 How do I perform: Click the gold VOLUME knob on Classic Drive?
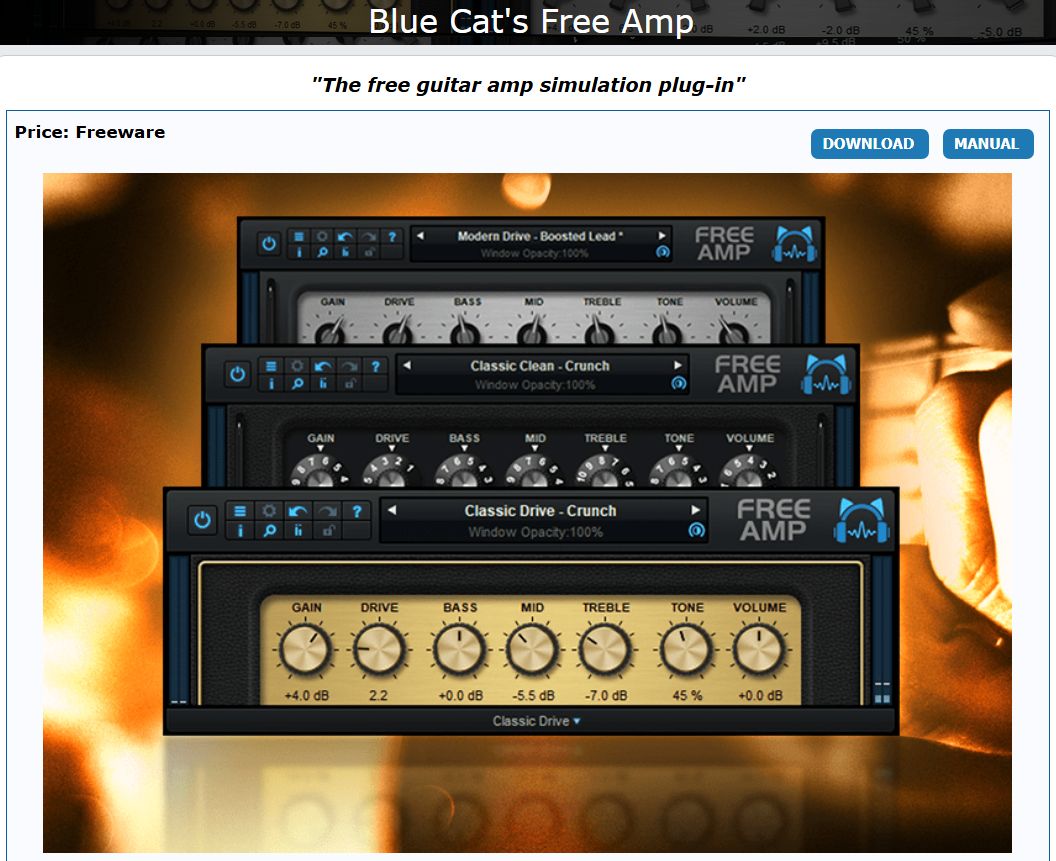tap(759, 650)
